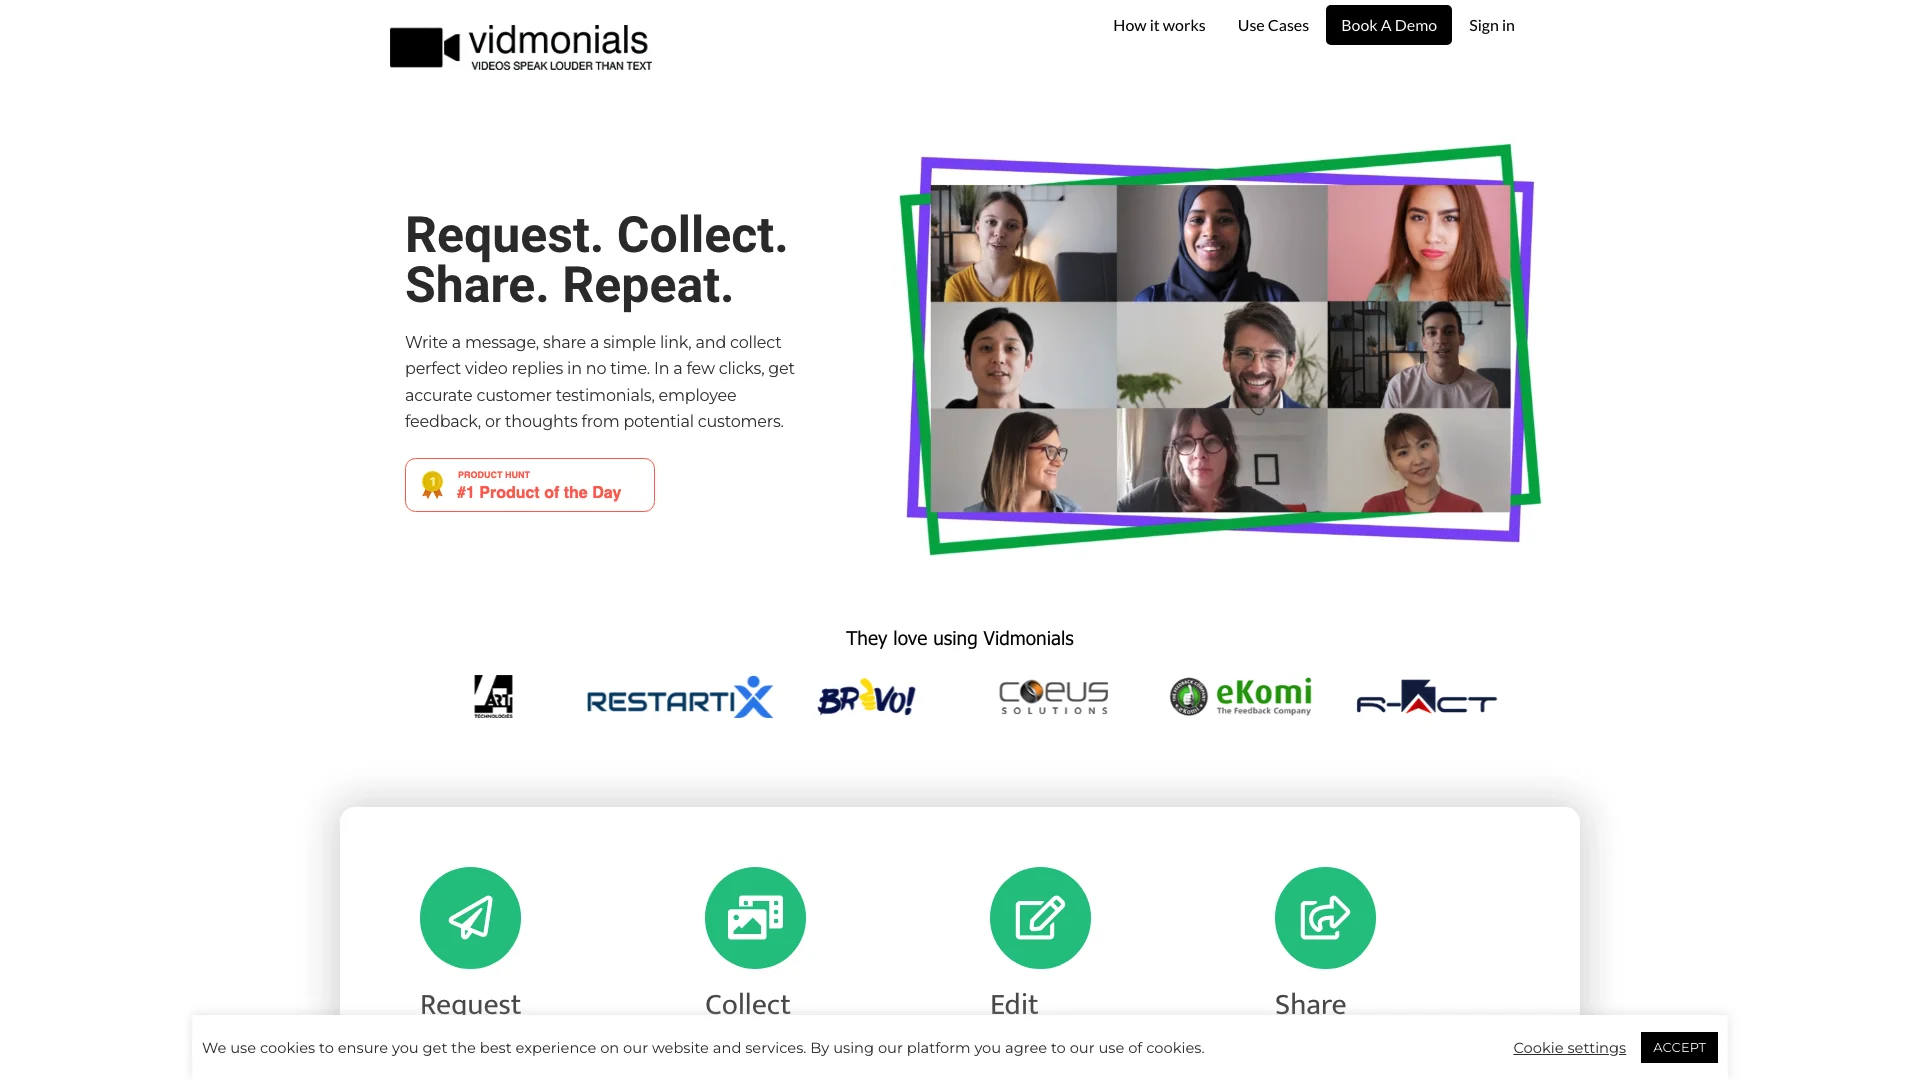This screenshot has height=1080, width=1920.
Task: Click the Cookie settings link
Action: click(x=1569, y=1046)
